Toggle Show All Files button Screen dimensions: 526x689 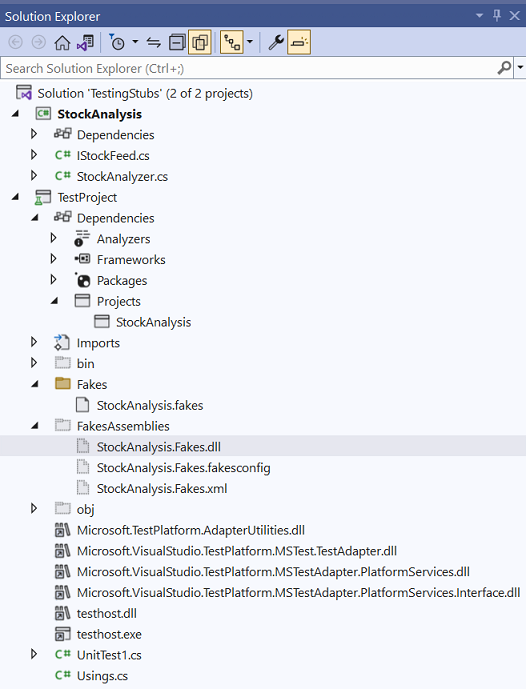pyautogui.click(x=200, y=42)
